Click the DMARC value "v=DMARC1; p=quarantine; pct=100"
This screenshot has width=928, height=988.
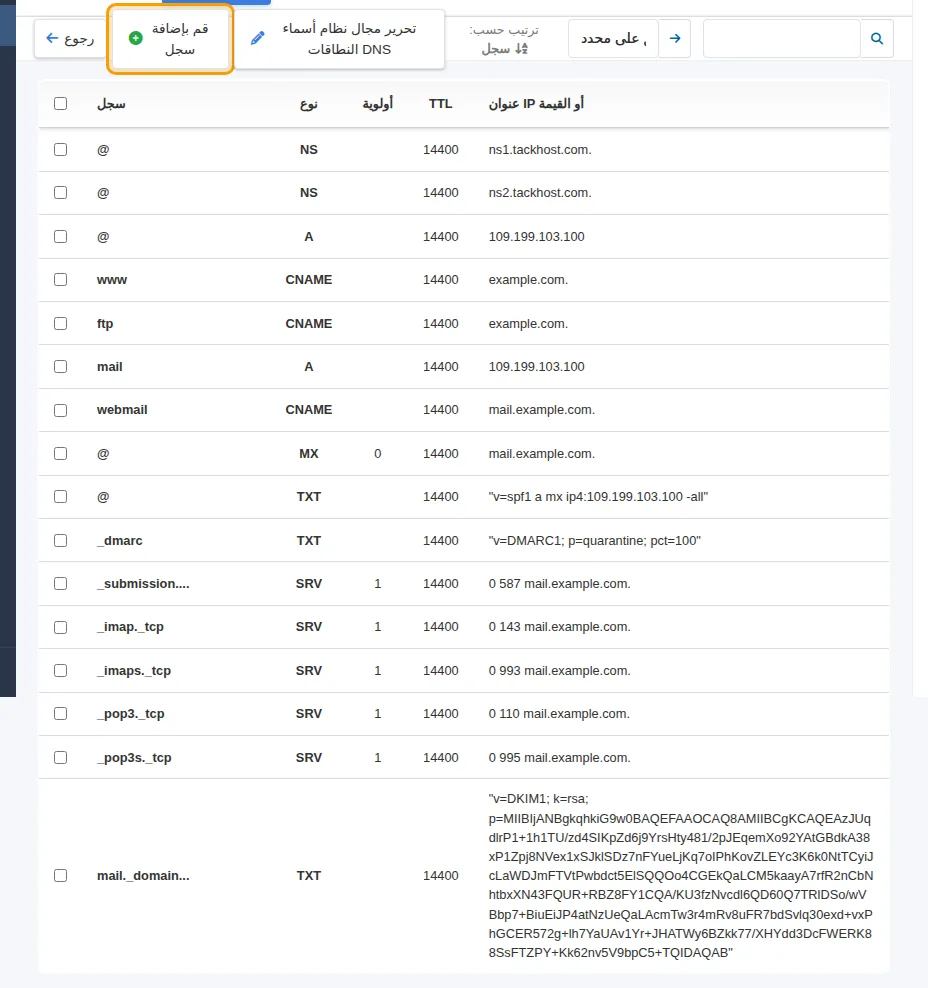coord(594,541)
